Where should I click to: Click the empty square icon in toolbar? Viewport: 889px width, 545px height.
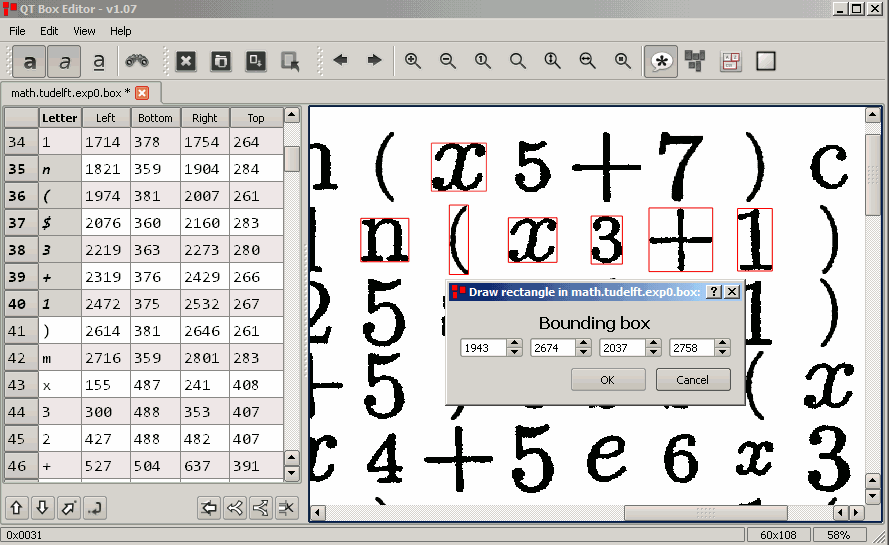[x=765, y=61]
